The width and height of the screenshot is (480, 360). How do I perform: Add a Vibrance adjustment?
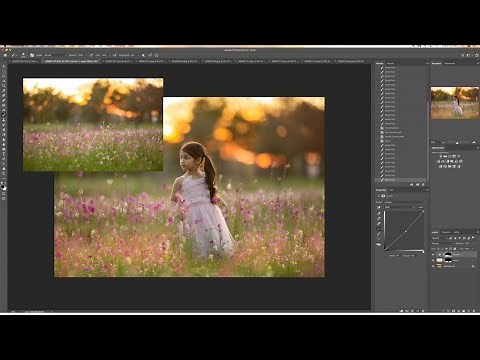tap(458, 156)
